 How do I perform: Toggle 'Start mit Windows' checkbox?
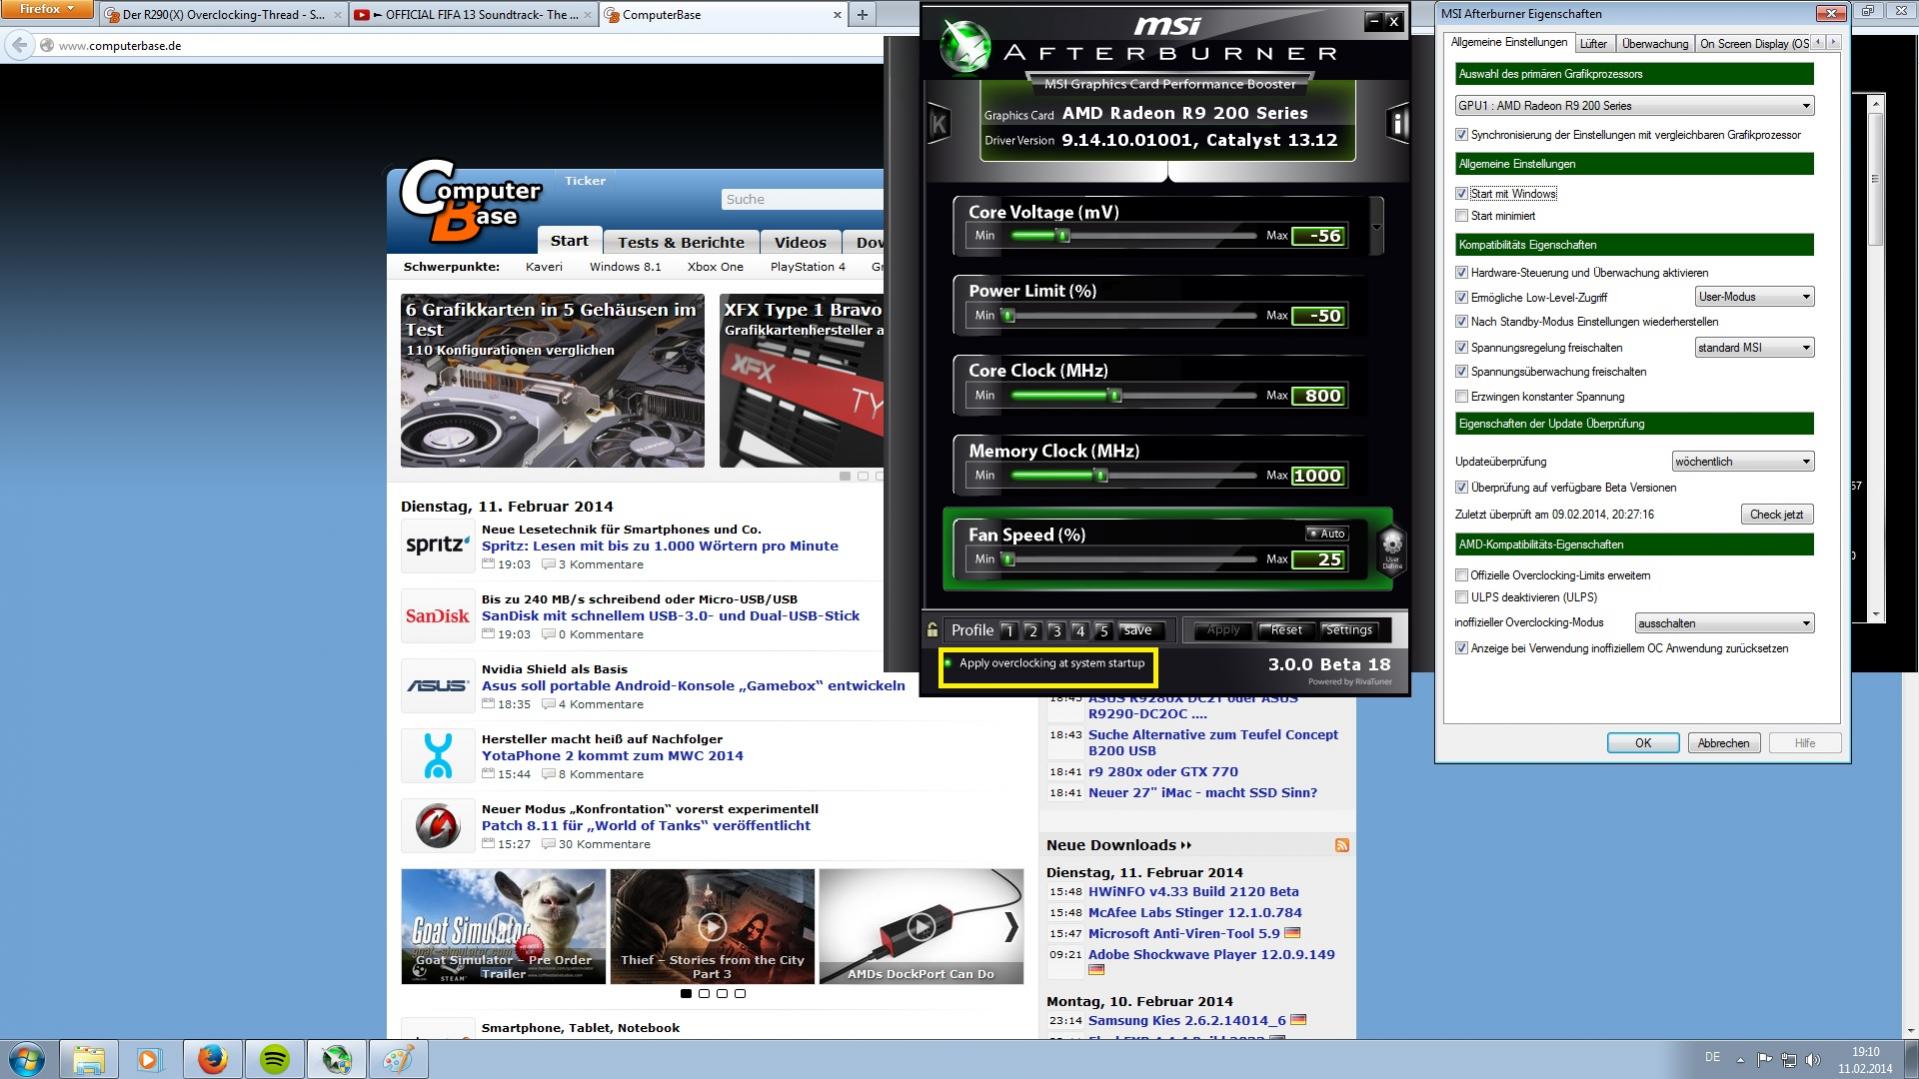[x=1461, y=194]
